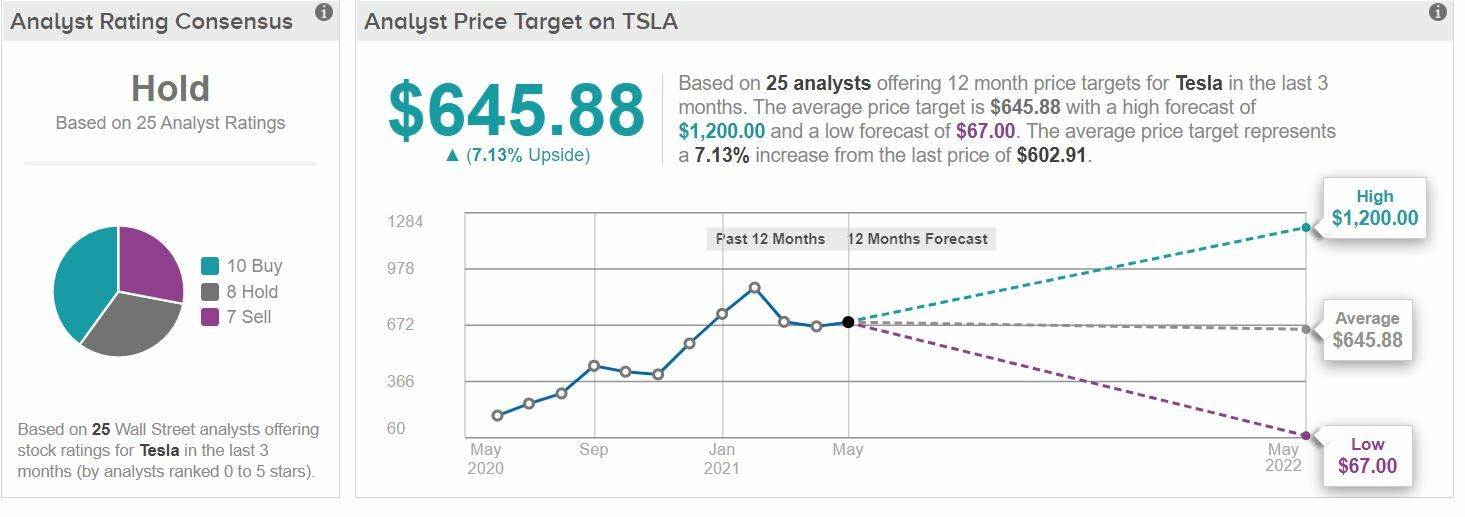Select the 12 Months Forecast label
1465x517 pixels.
click(x=917, y=239)
